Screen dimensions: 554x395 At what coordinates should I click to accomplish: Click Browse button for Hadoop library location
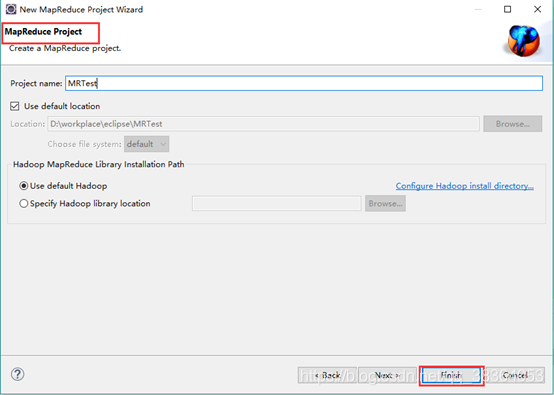(x=385, y=204)
